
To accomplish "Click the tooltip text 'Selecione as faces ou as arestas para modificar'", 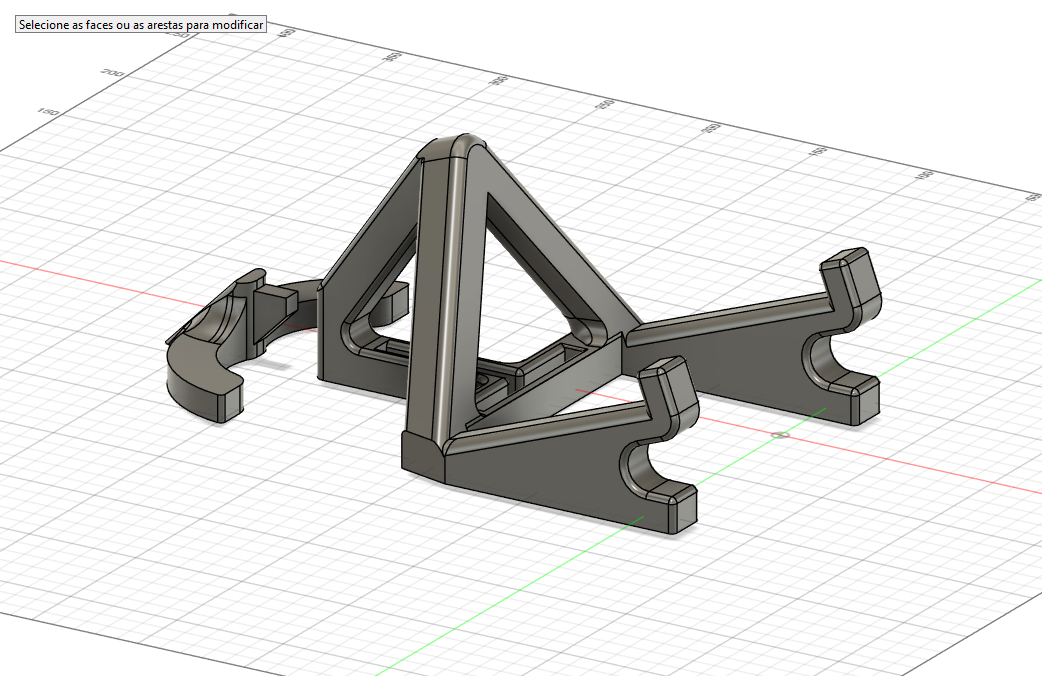I will coord(141,25).
